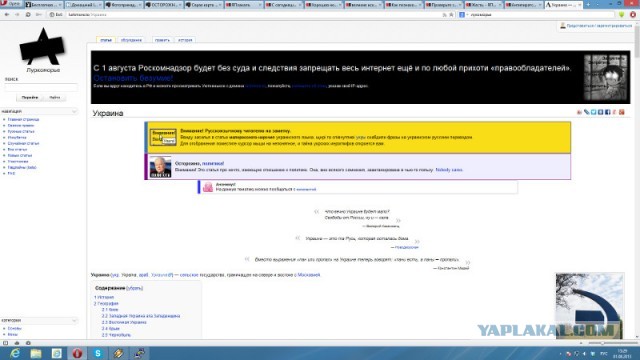Bookmark the page with the star icon

(451, 15)
